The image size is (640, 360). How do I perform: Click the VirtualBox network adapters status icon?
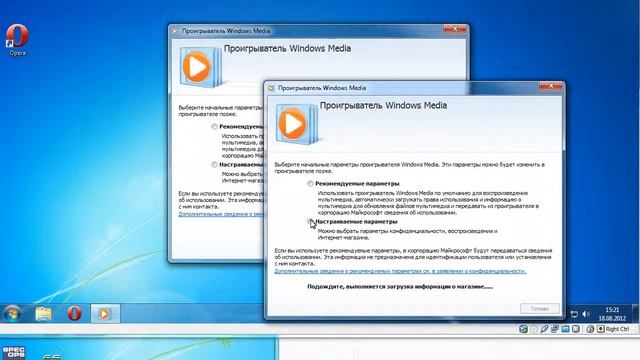tap(554, 329)
